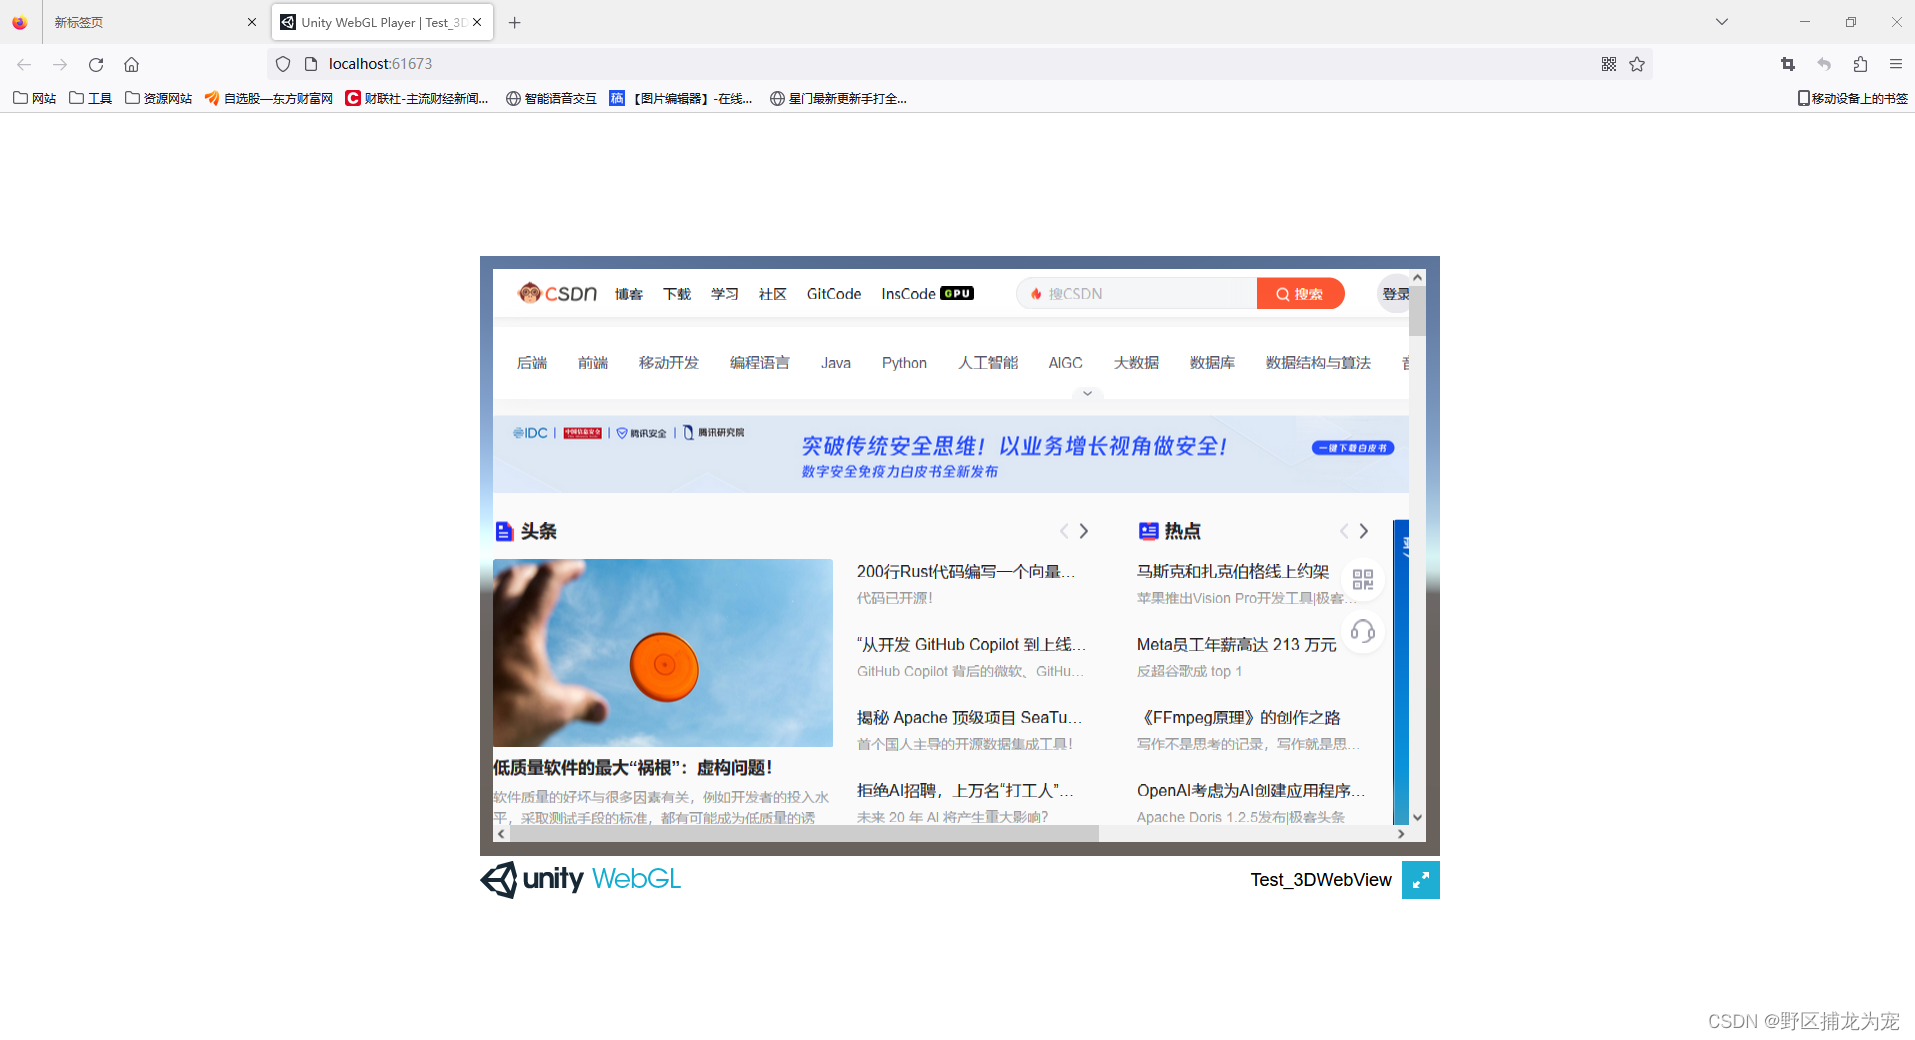Open GitCode in CSDN header

point(834,294)
